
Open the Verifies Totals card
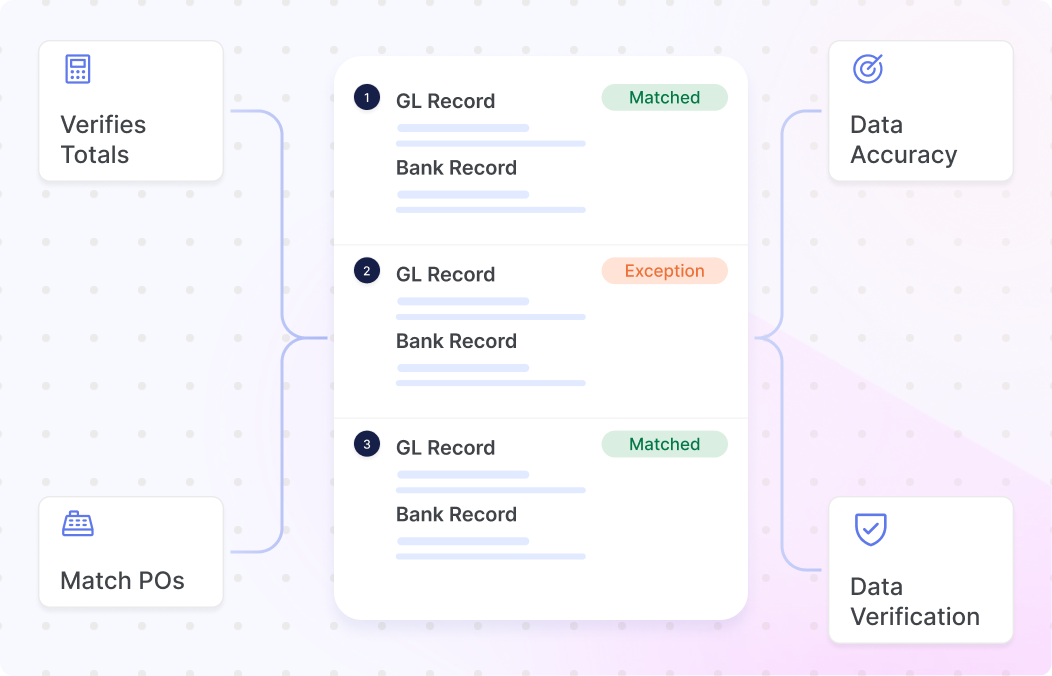(131, 111)
